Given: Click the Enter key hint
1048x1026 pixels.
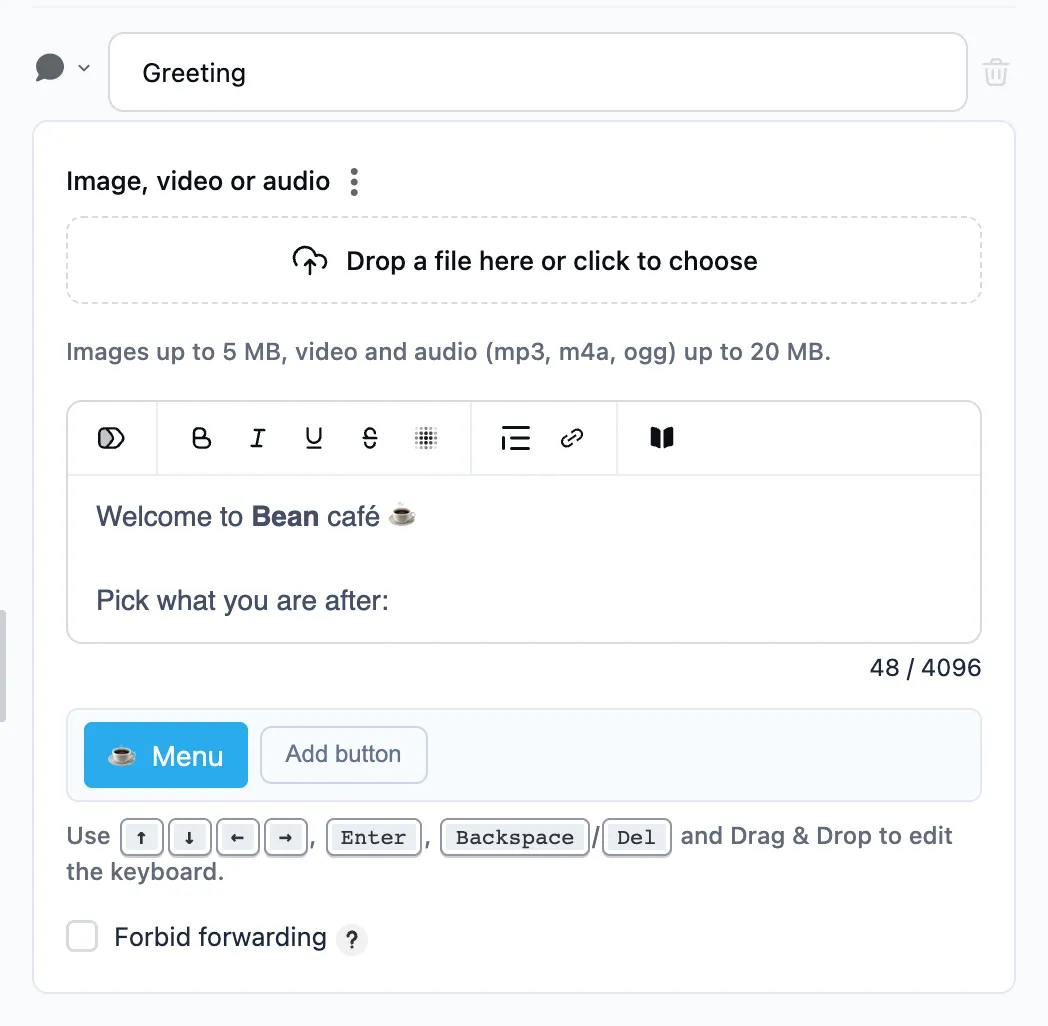Looking at the screenshot, I should [374, 838].
